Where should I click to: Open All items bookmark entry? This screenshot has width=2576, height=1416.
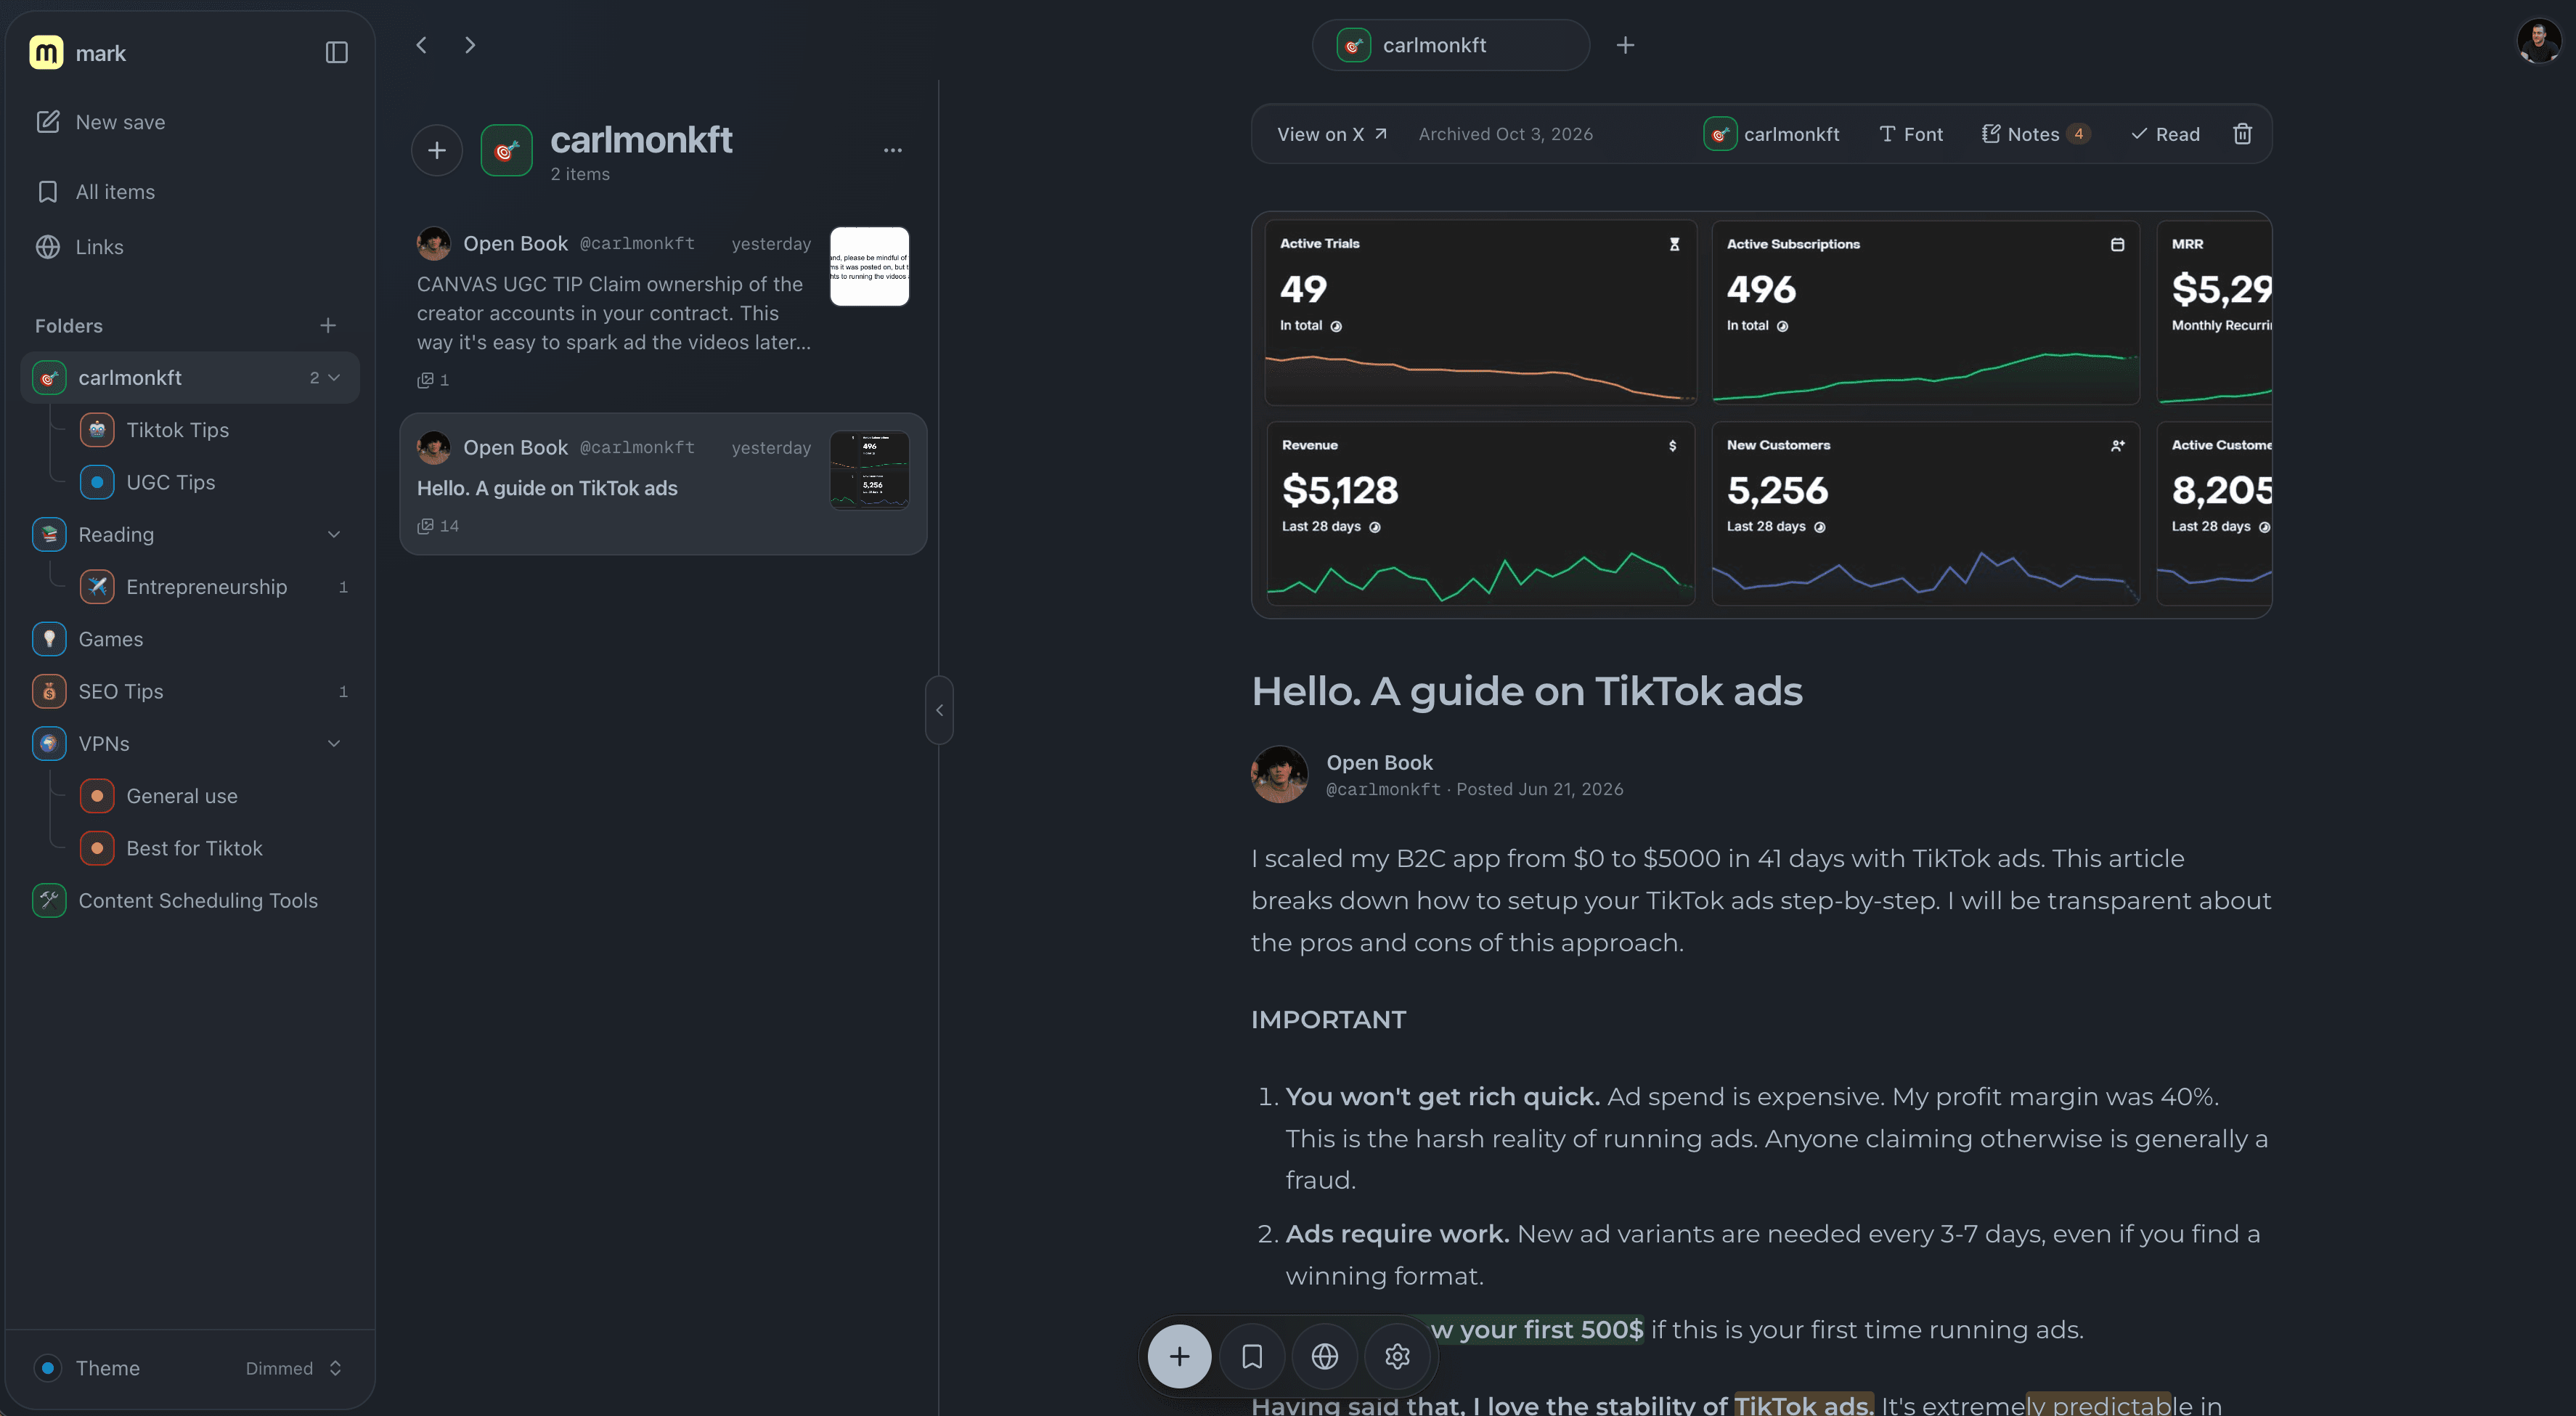click(190, 192)
